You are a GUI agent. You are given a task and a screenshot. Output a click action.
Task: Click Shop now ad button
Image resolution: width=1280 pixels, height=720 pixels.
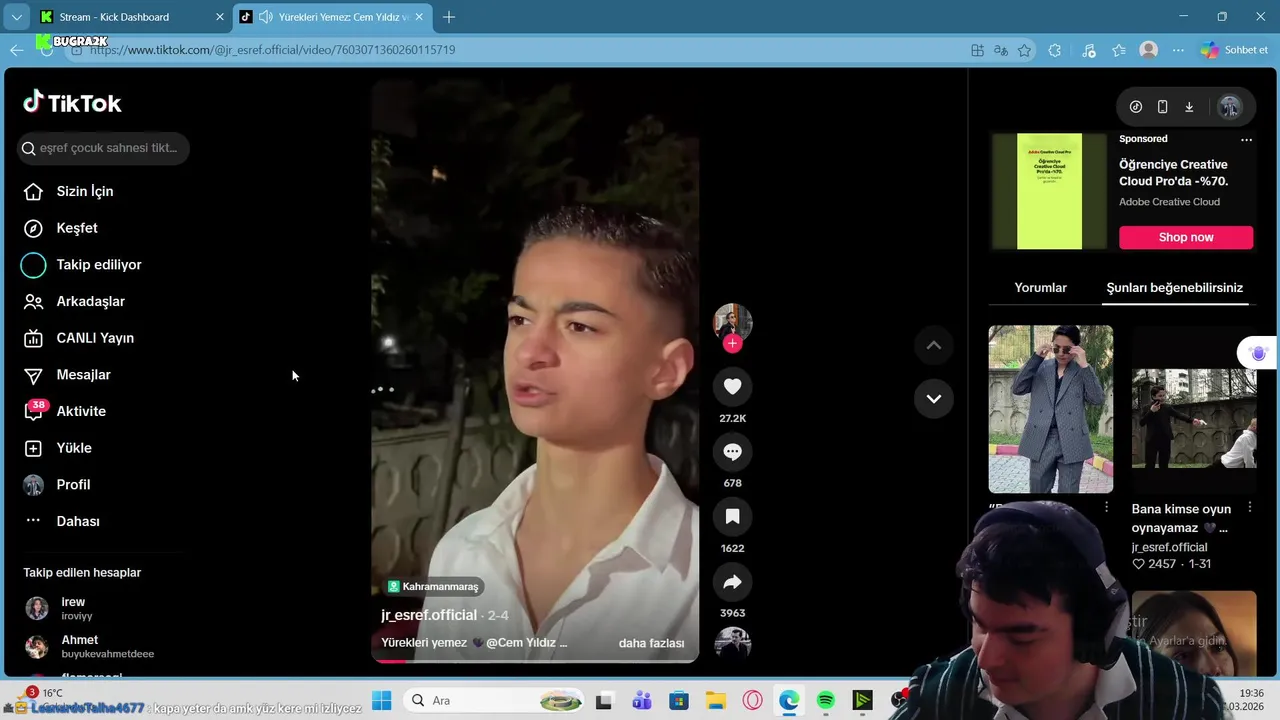[1186, 237]
